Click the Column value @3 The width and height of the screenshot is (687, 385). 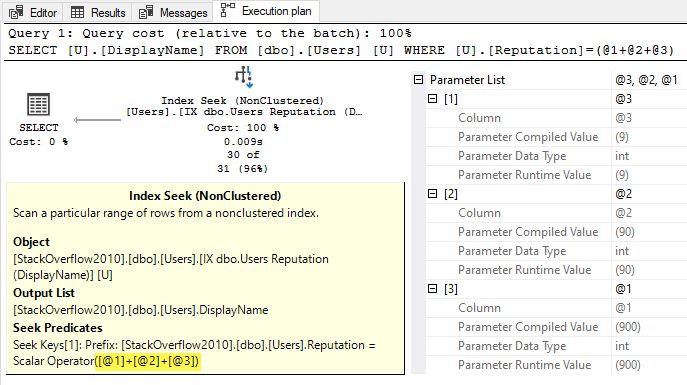623,118
